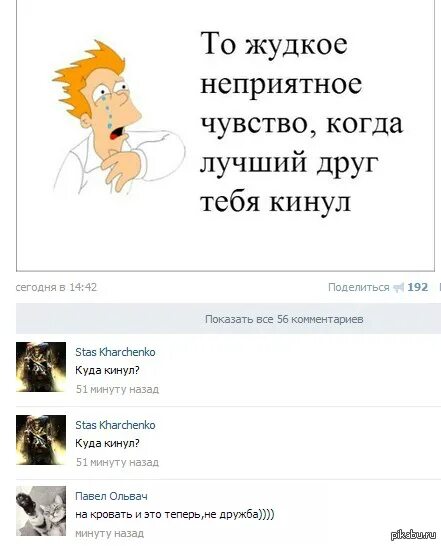This screenshot has width=441, height=546.
Task: Open the post timestamp 'сегодня в 14:42'
Action: click(x=56, y=287)
